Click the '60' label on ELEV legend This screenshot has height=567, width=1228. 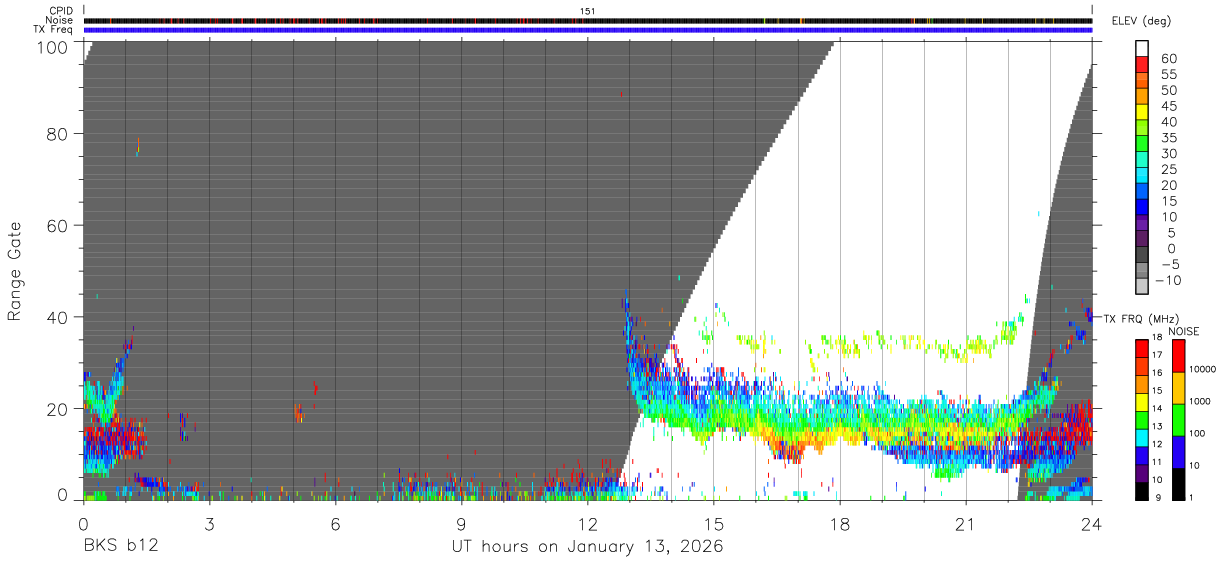tap(1168, 58)
